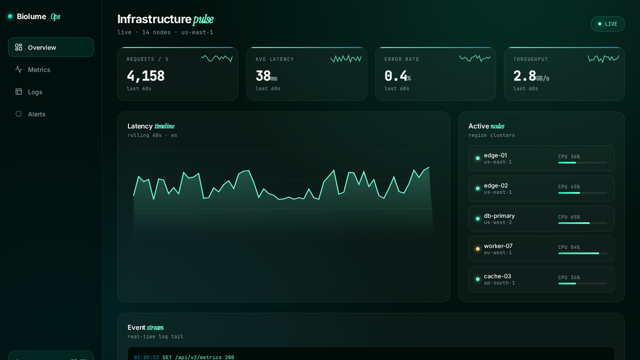Click the Active nodes heading

point(486,126)
